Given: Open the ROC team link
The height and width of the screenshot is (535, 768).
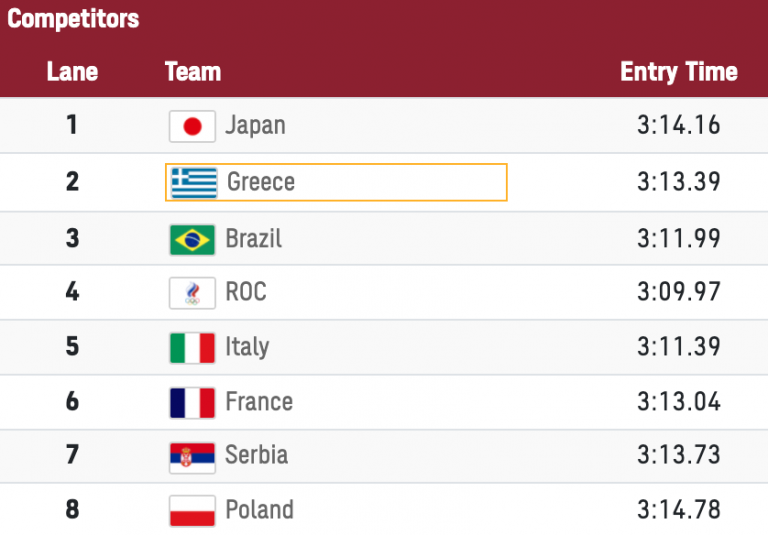Looking at the screenshot, I should pyautogui.click(x=246, y=293).
